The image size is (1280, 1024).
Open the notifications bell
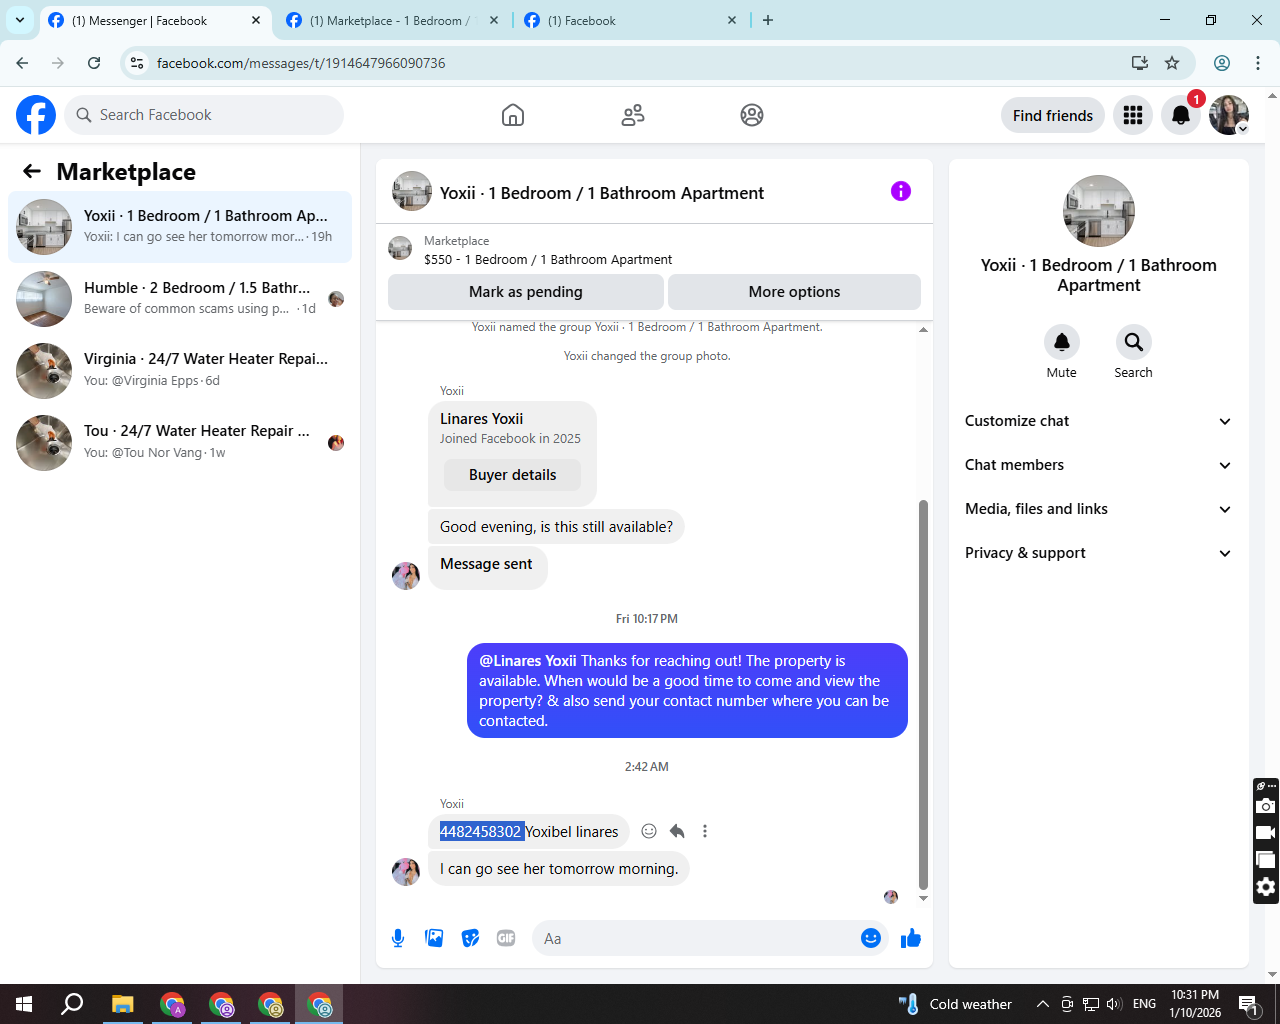pyautogui.click(x=1181, y=115)
